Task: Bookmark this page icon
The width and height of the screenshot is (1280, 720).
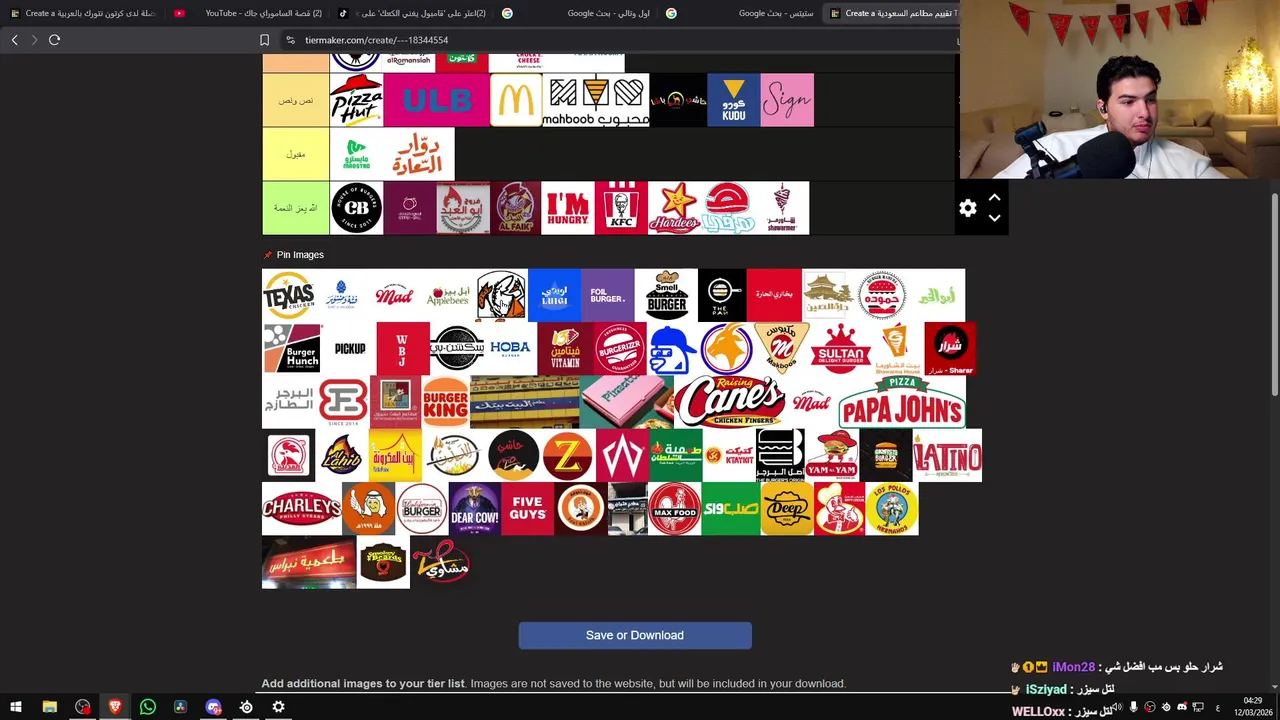Action: click(264, 40)
